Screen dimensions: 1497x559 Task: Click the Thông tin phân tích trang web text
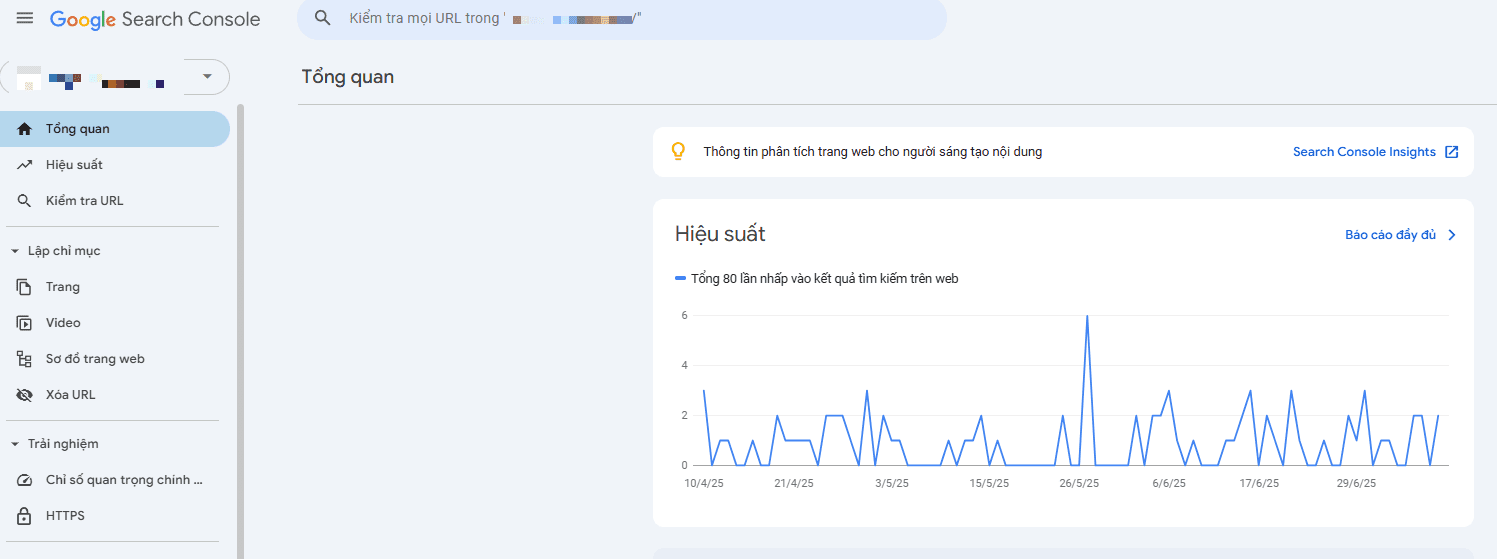point(873,152)
